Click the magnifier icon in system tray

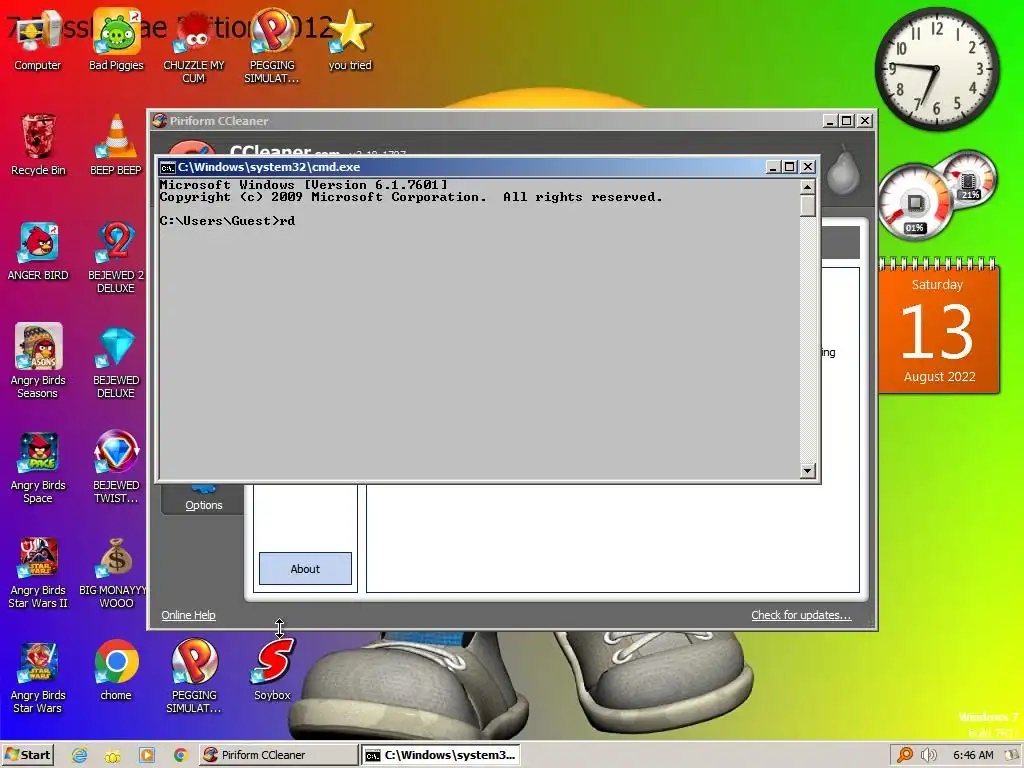[904, 755]
